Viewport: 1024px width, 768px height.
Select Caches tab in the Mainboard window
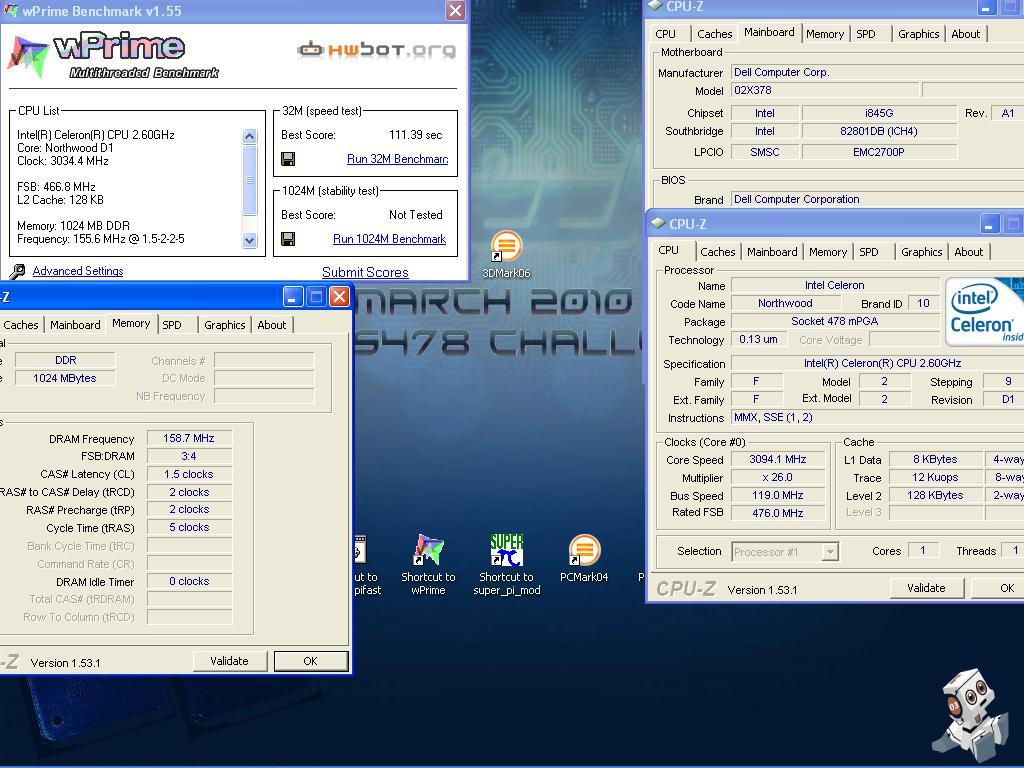click(714, 34)
